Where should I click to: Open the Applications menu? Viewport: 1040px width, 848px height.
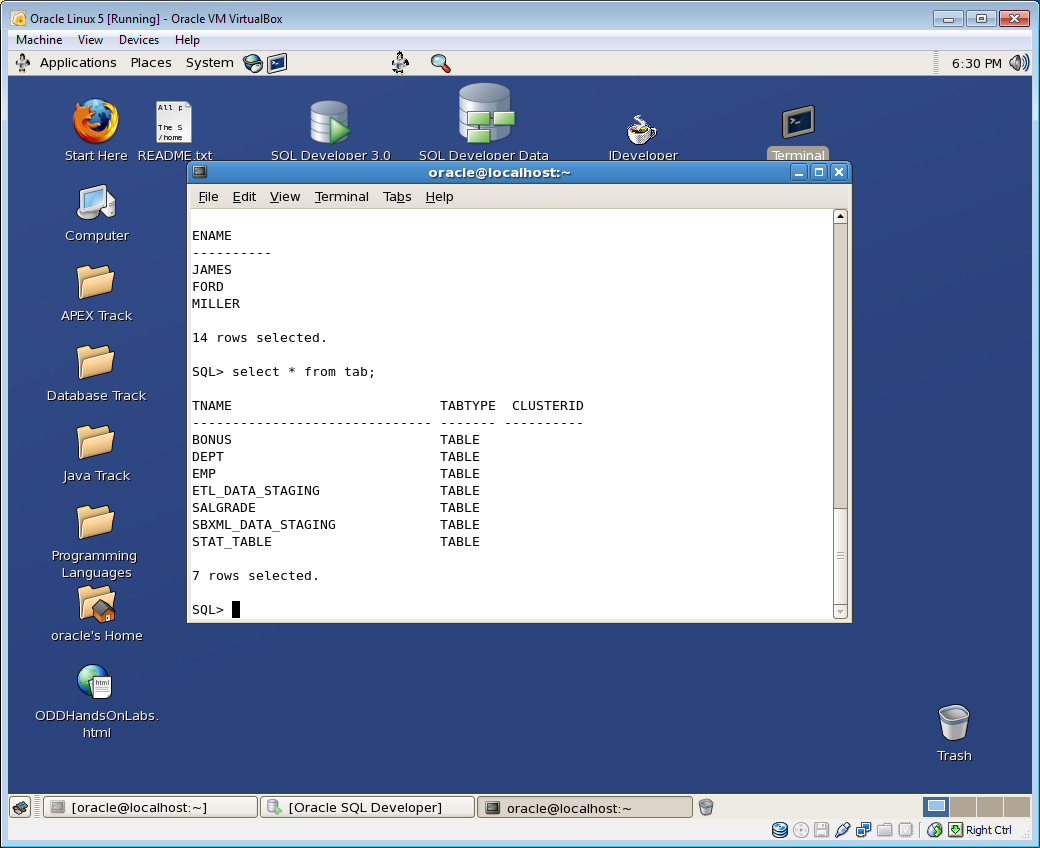[78, 63]
